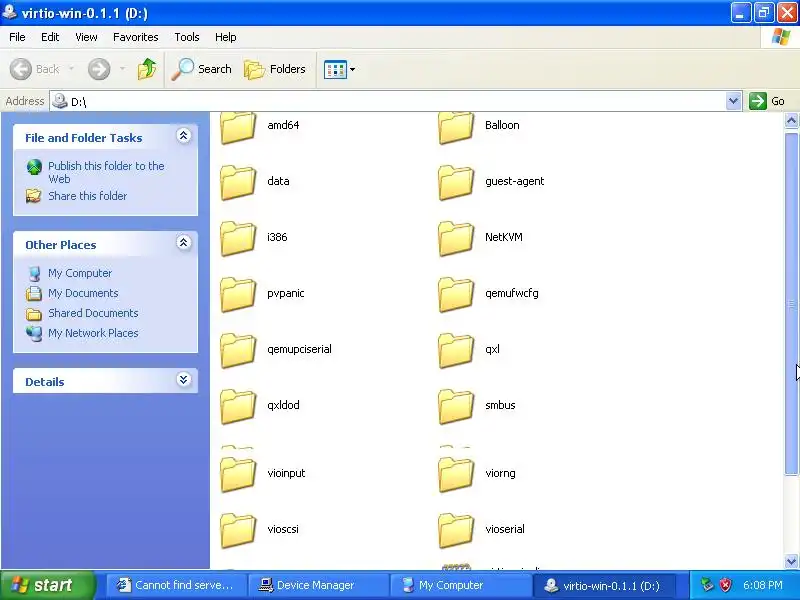Select the guest-agent folder icon
Screen dimensions: 800x600
456,182
